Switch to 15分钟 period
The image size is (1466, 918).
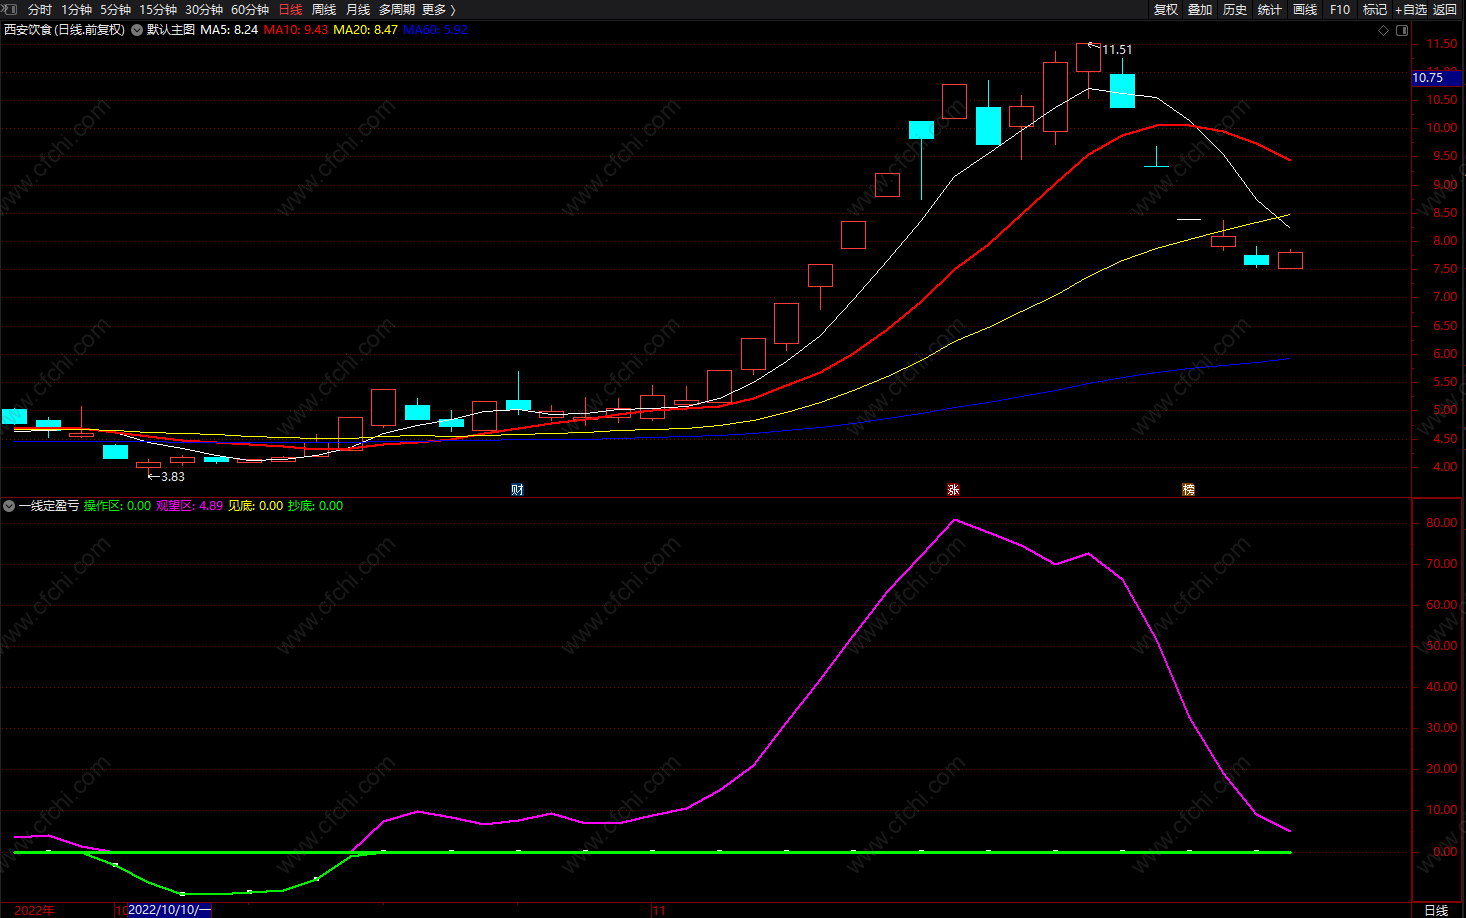click(x=158, y=9)
